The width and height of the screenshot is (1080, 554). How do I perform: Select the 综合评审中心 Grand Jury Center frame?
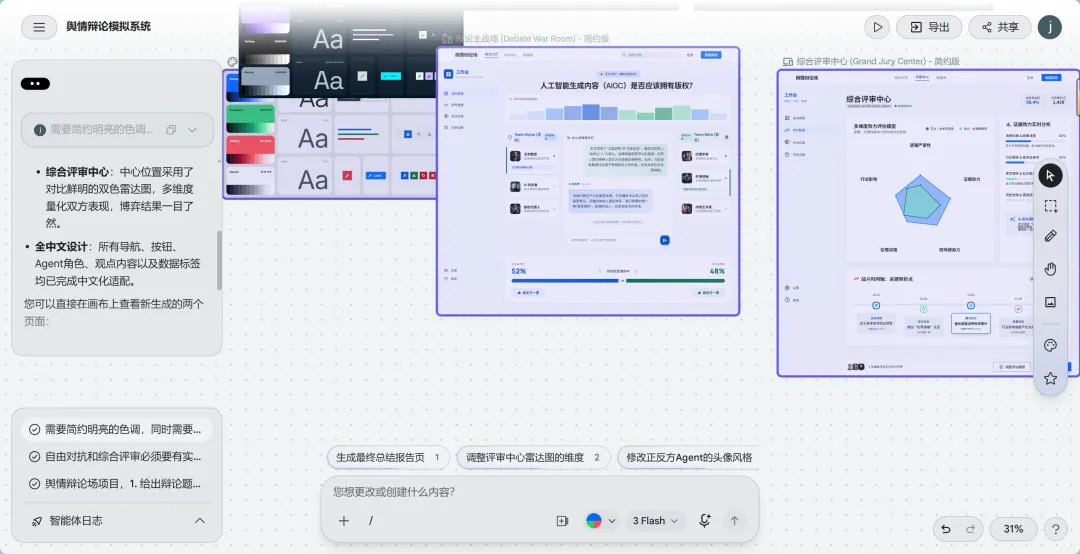coord(928,223)
